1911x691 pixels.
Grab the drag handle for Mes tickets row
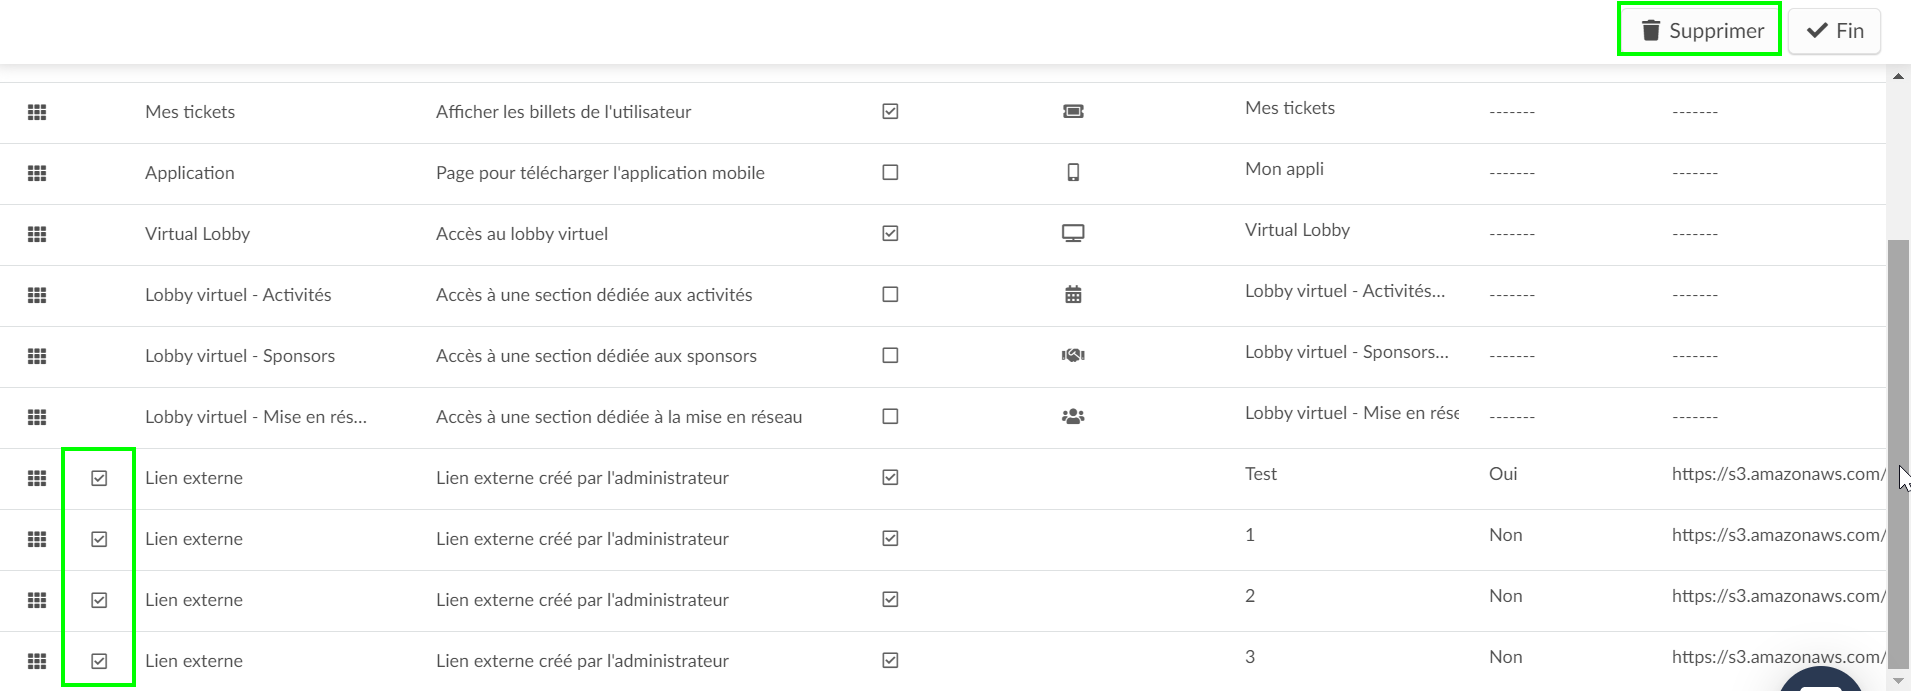pyautogui.click(x=37, y=112)
